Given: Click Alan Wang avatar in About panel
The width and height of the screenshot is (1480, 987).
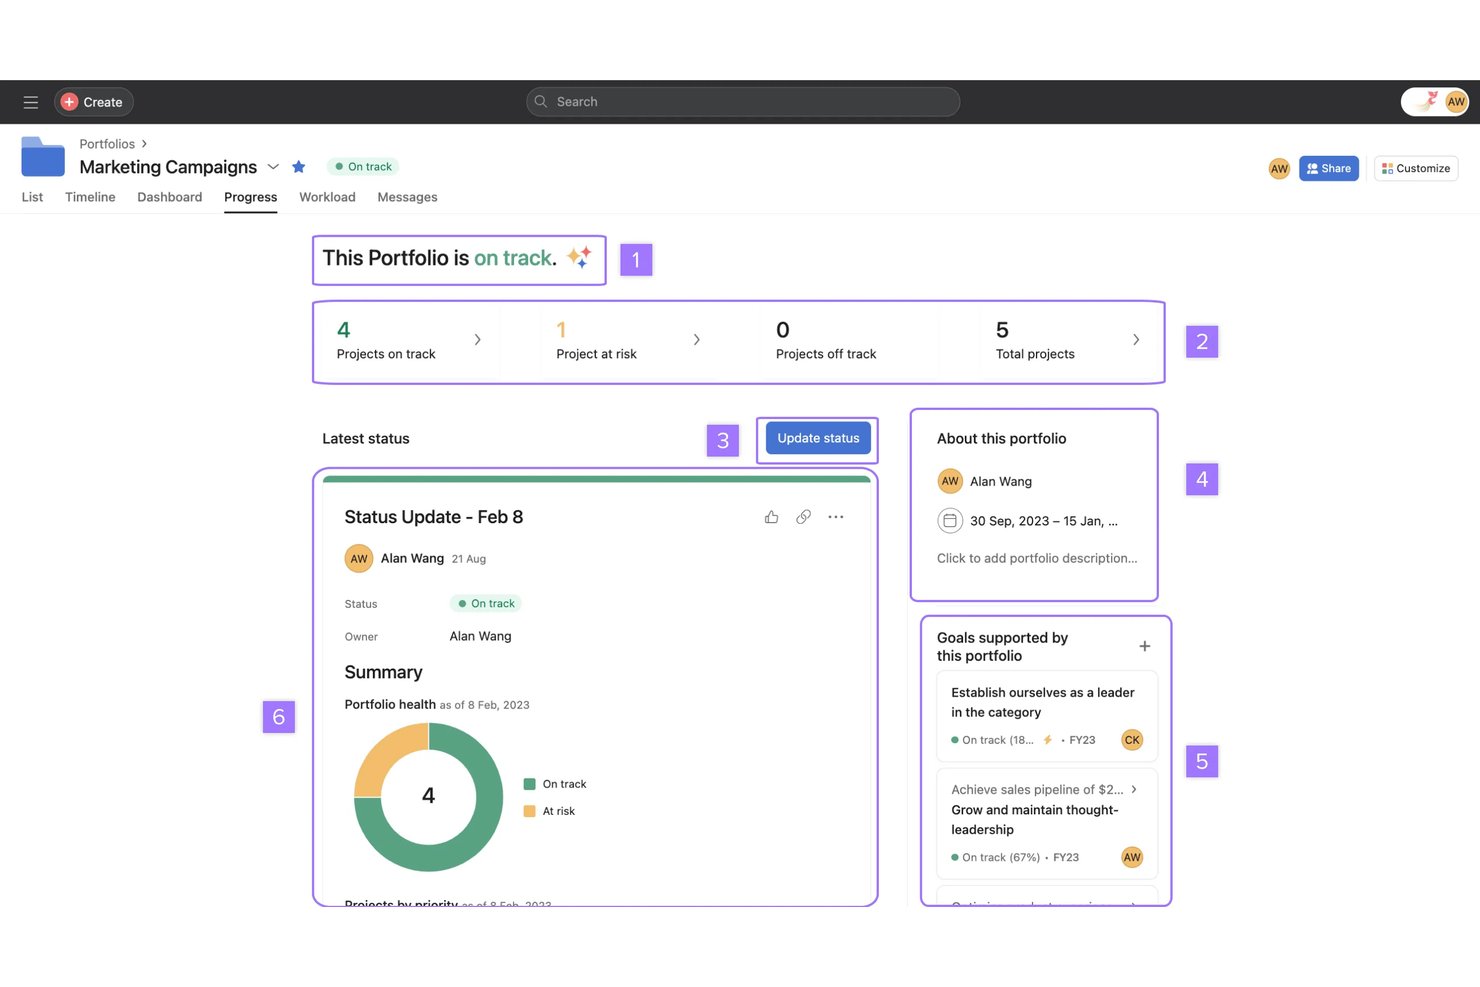Looking at the screenshot, I should click(950, 481).
